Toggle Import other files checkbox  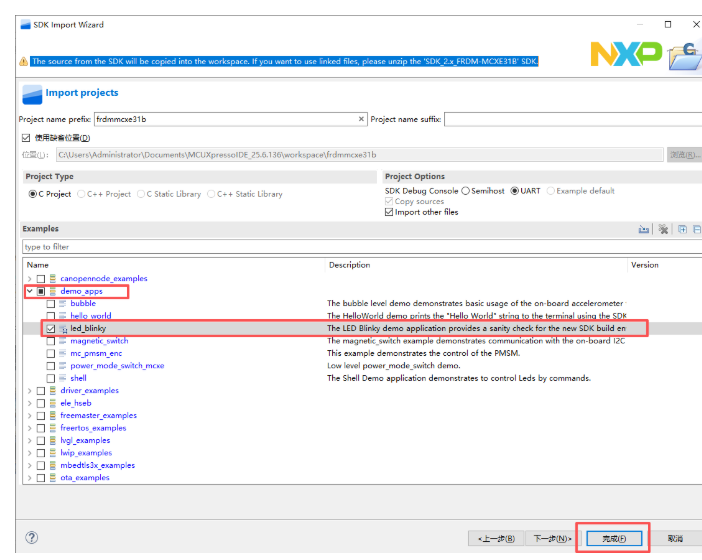(389, 212)
